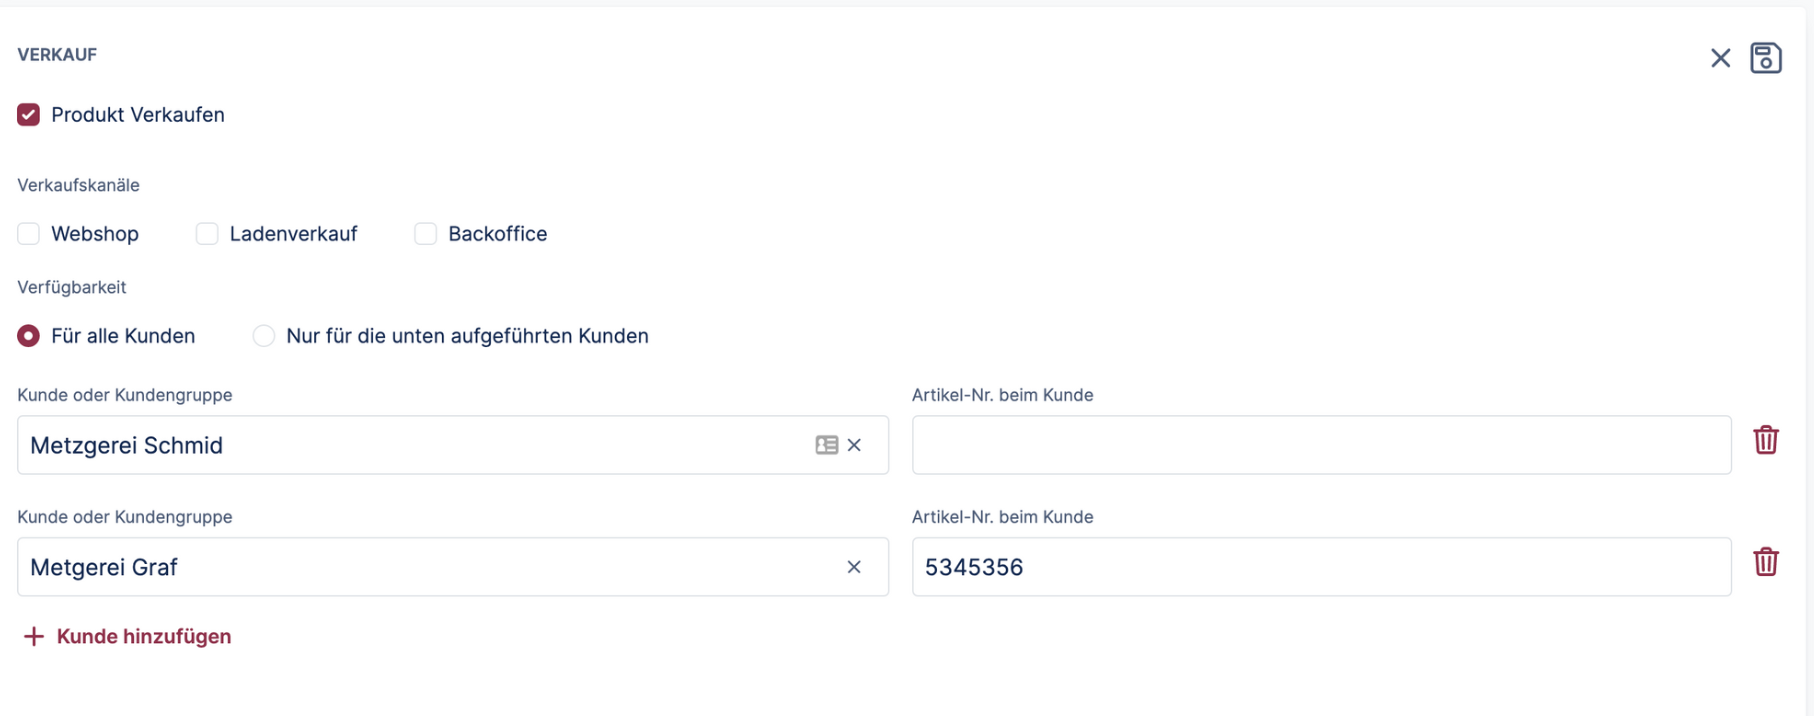Enable the Webshop sales channel
1814x716 pixels.
point(29,234)
